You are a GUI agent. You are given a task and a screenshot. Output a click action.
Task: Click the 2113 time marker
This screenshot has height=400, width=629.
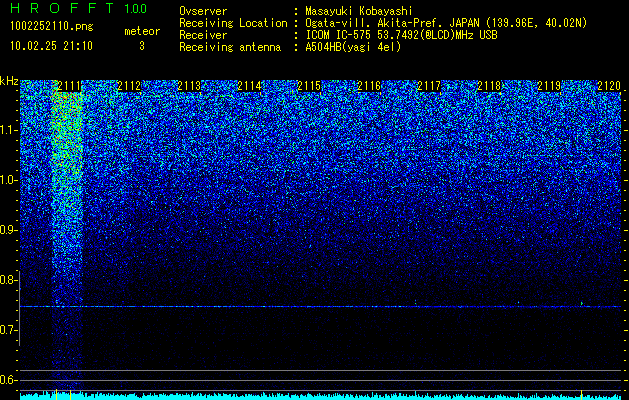tap(189, 86)
